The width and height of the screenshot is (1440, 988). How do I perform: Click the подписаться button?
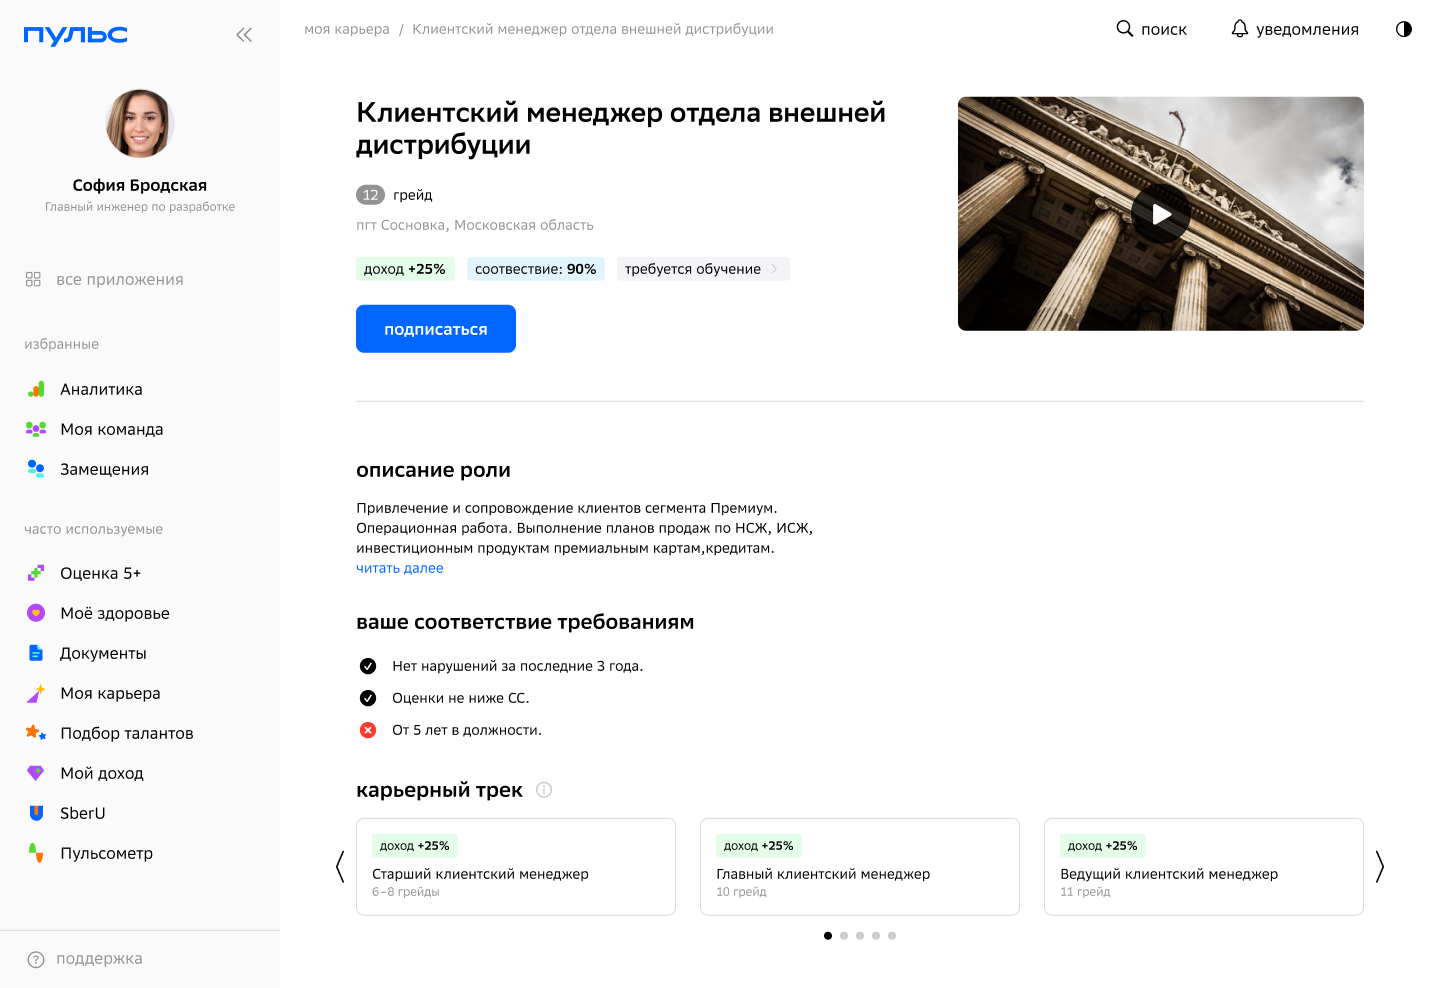(x=436, y=329)
